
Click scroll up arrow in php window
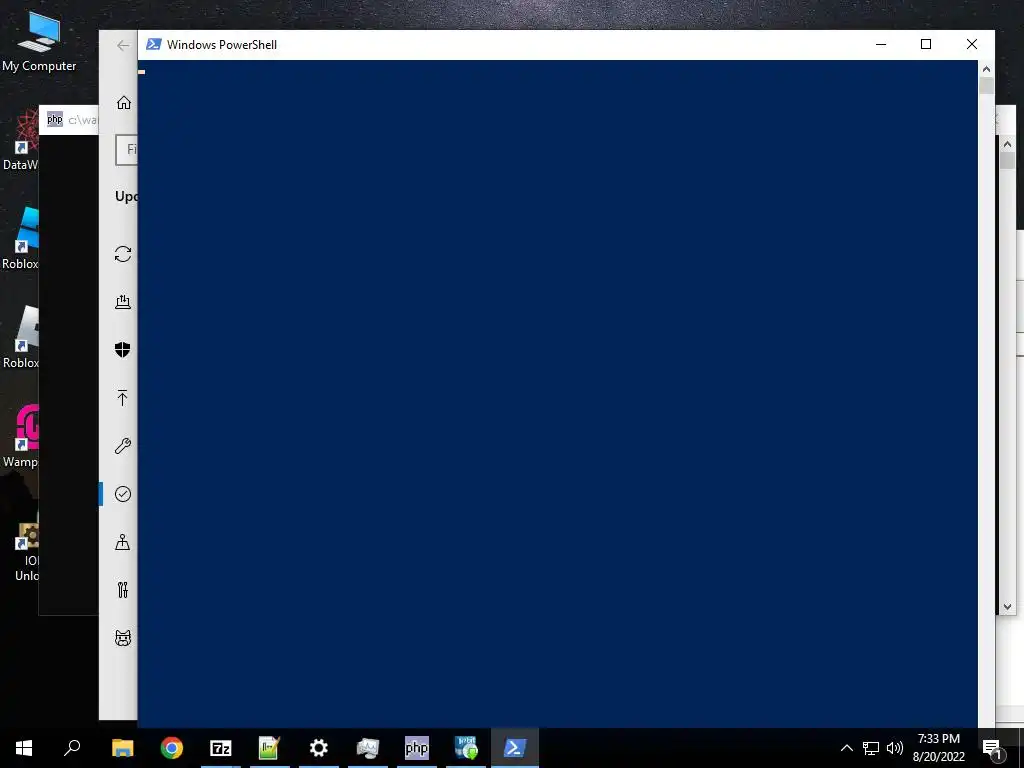click(x=1007, y=144)
